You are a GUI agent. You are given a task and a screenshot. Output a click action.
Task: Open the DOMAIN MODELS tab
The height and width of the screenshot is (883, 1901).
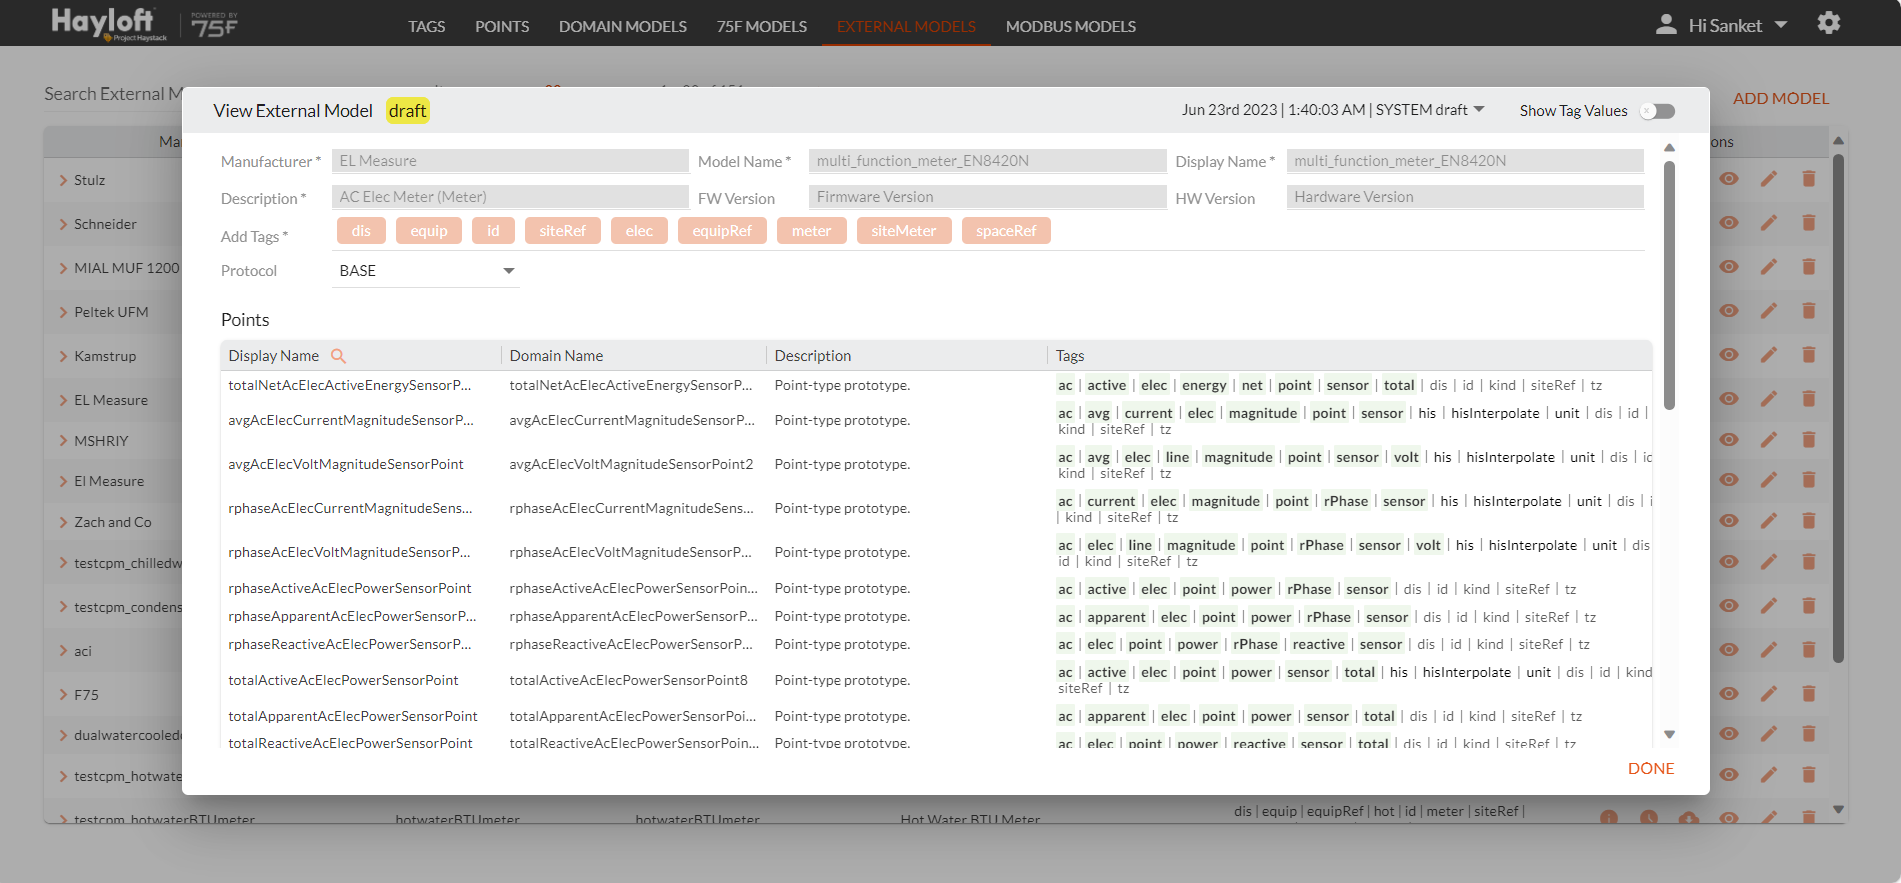623,26
